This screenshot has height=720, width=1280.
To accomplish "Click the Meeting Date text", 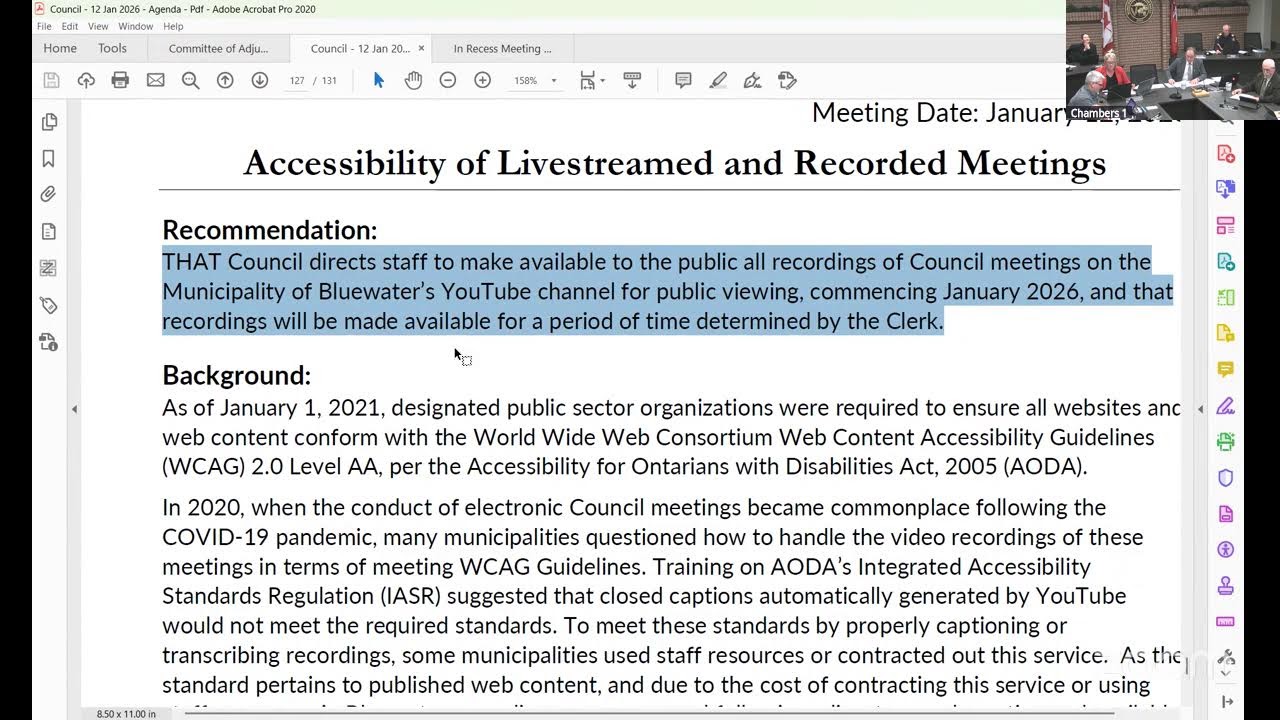I will coord(995,112).
